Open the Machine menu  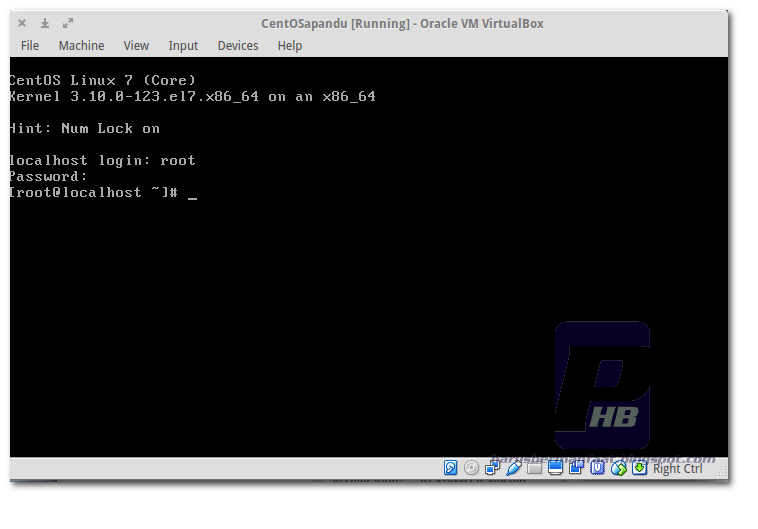click(x=81, y=45)
